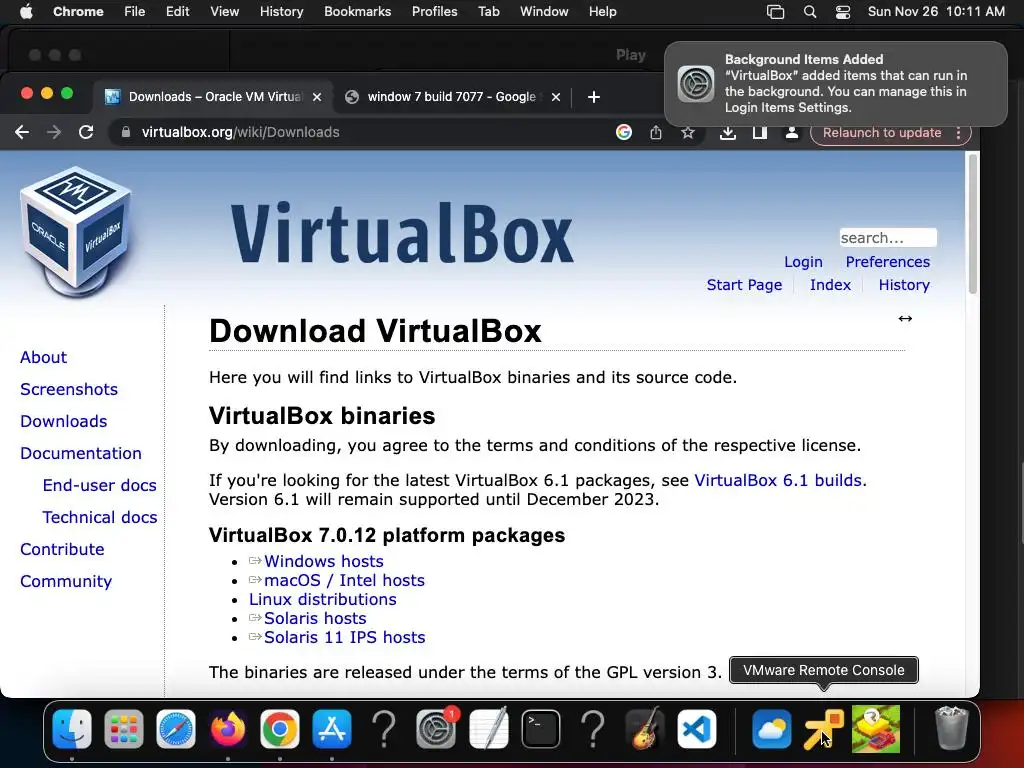This screenshot has width=1024, height=768.
Task: Click the Login link
Action: click(x=803, y=262)
